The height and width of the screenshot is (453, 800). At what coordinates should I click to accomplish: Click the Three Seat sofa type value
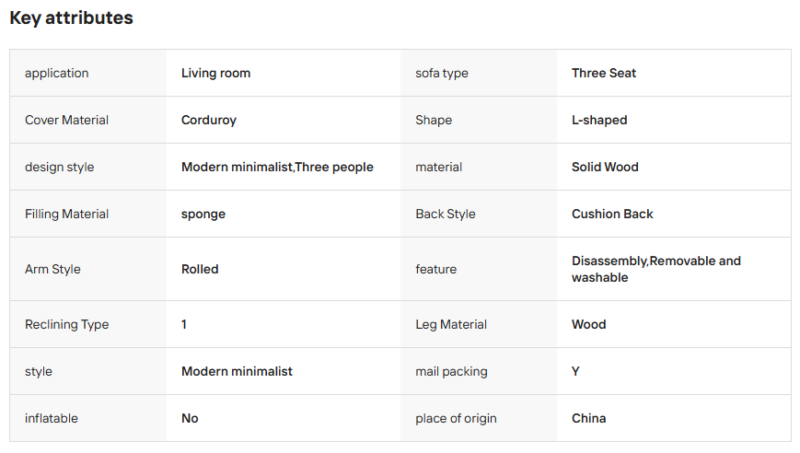[x=604, y=73]
